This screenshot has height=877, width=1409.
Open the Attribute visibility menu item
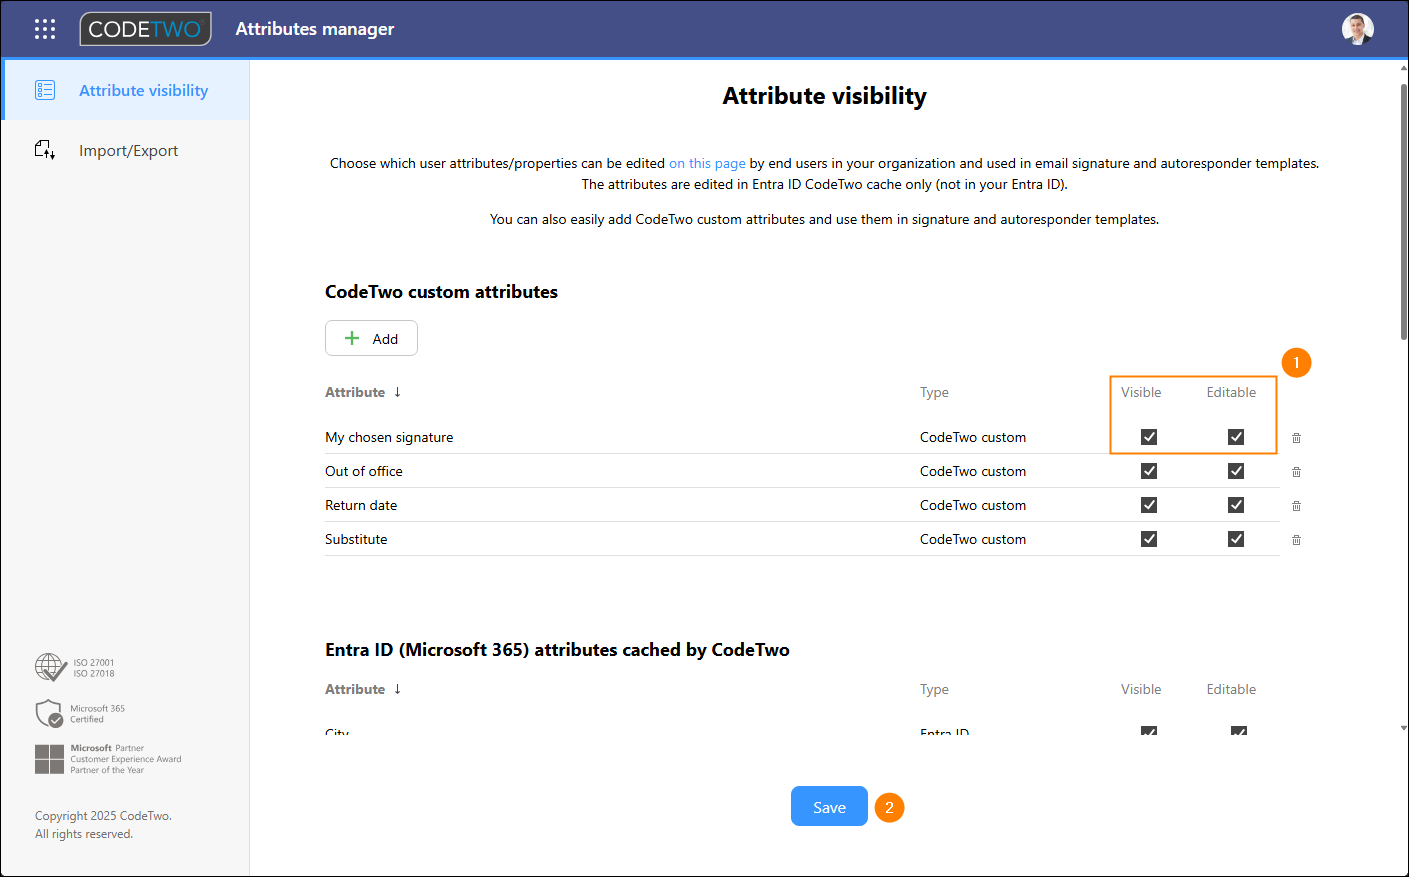(143, 90)
